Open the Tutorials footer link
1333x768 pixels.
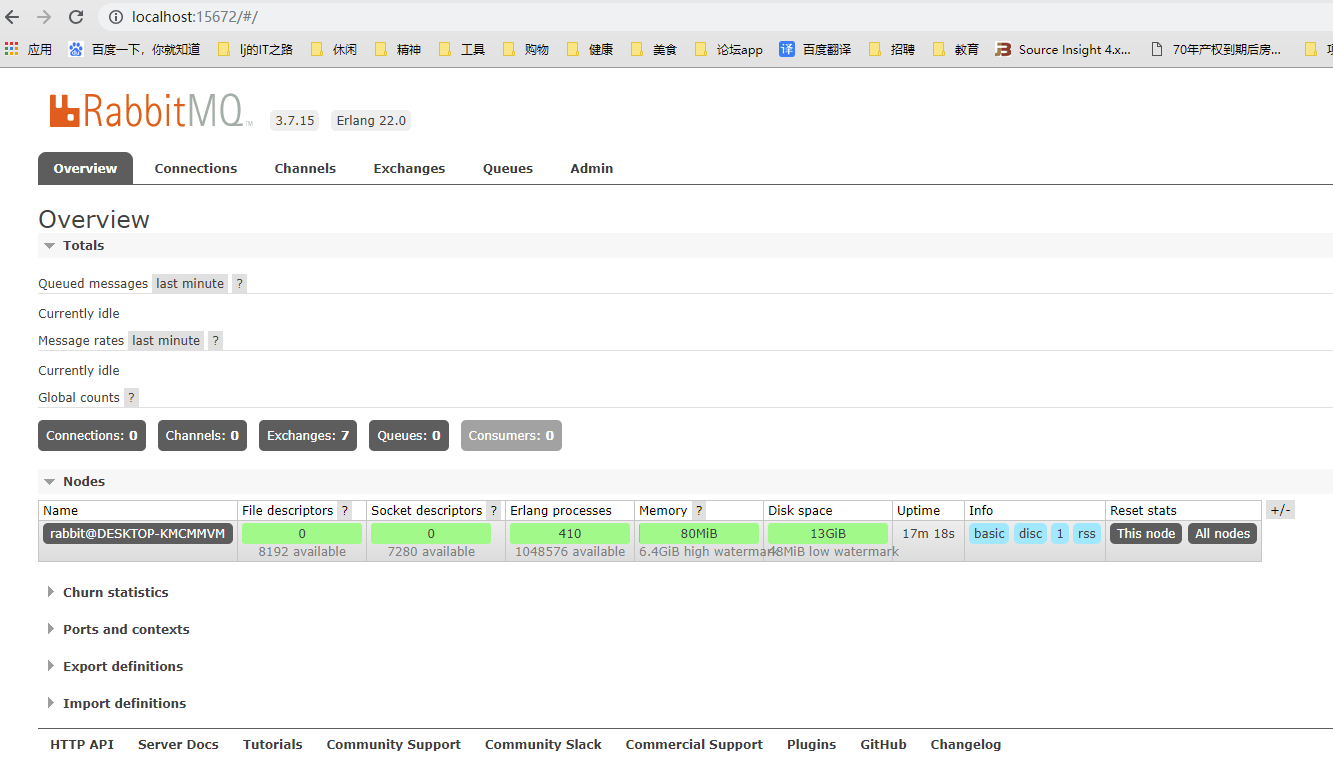click(272, 745)
